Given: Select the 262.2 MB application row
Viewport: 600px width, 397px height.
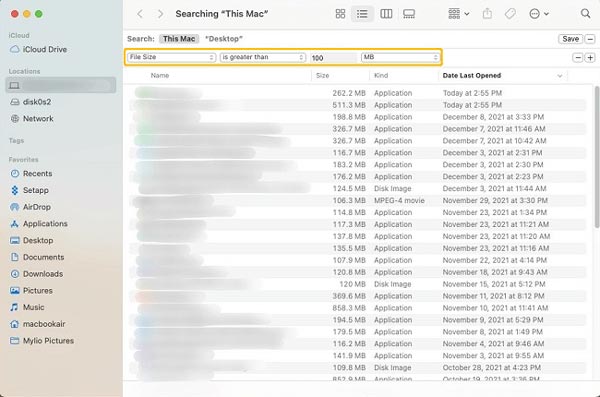Looking at the screenshot, I should [357, 93].
